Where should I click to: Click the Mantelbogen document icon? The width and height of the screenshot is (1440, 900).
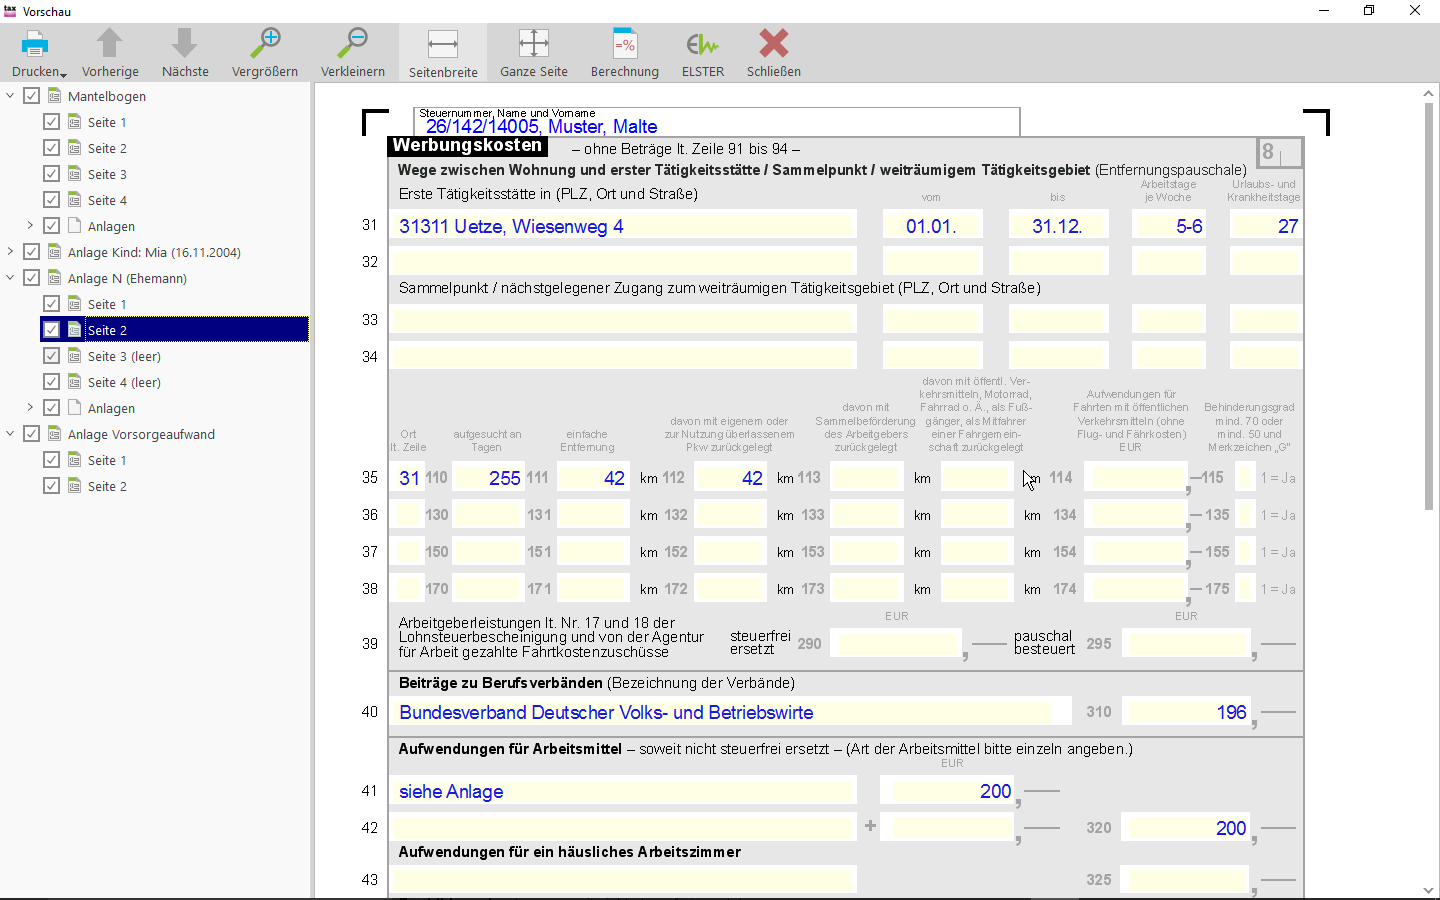click(55, 96)
